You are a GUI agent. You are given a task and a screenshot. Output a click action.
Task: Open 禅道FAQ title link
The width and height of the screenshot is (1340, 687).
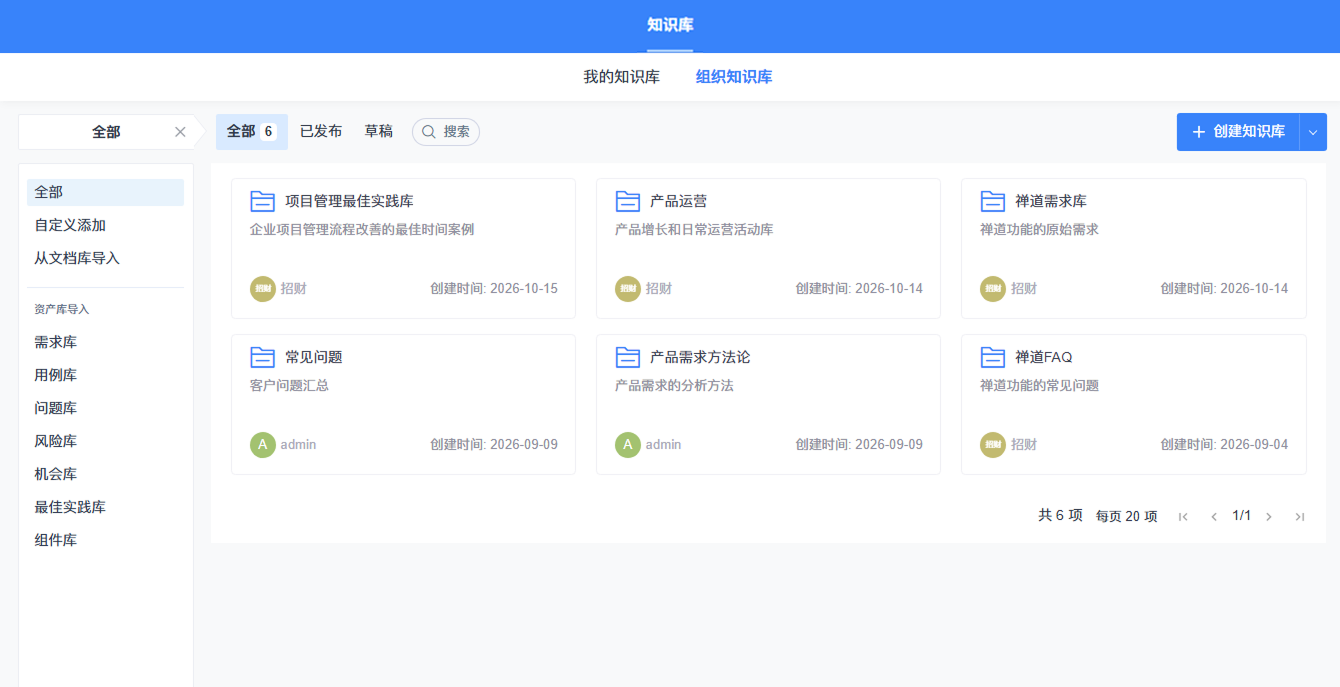coord(1044,357)
